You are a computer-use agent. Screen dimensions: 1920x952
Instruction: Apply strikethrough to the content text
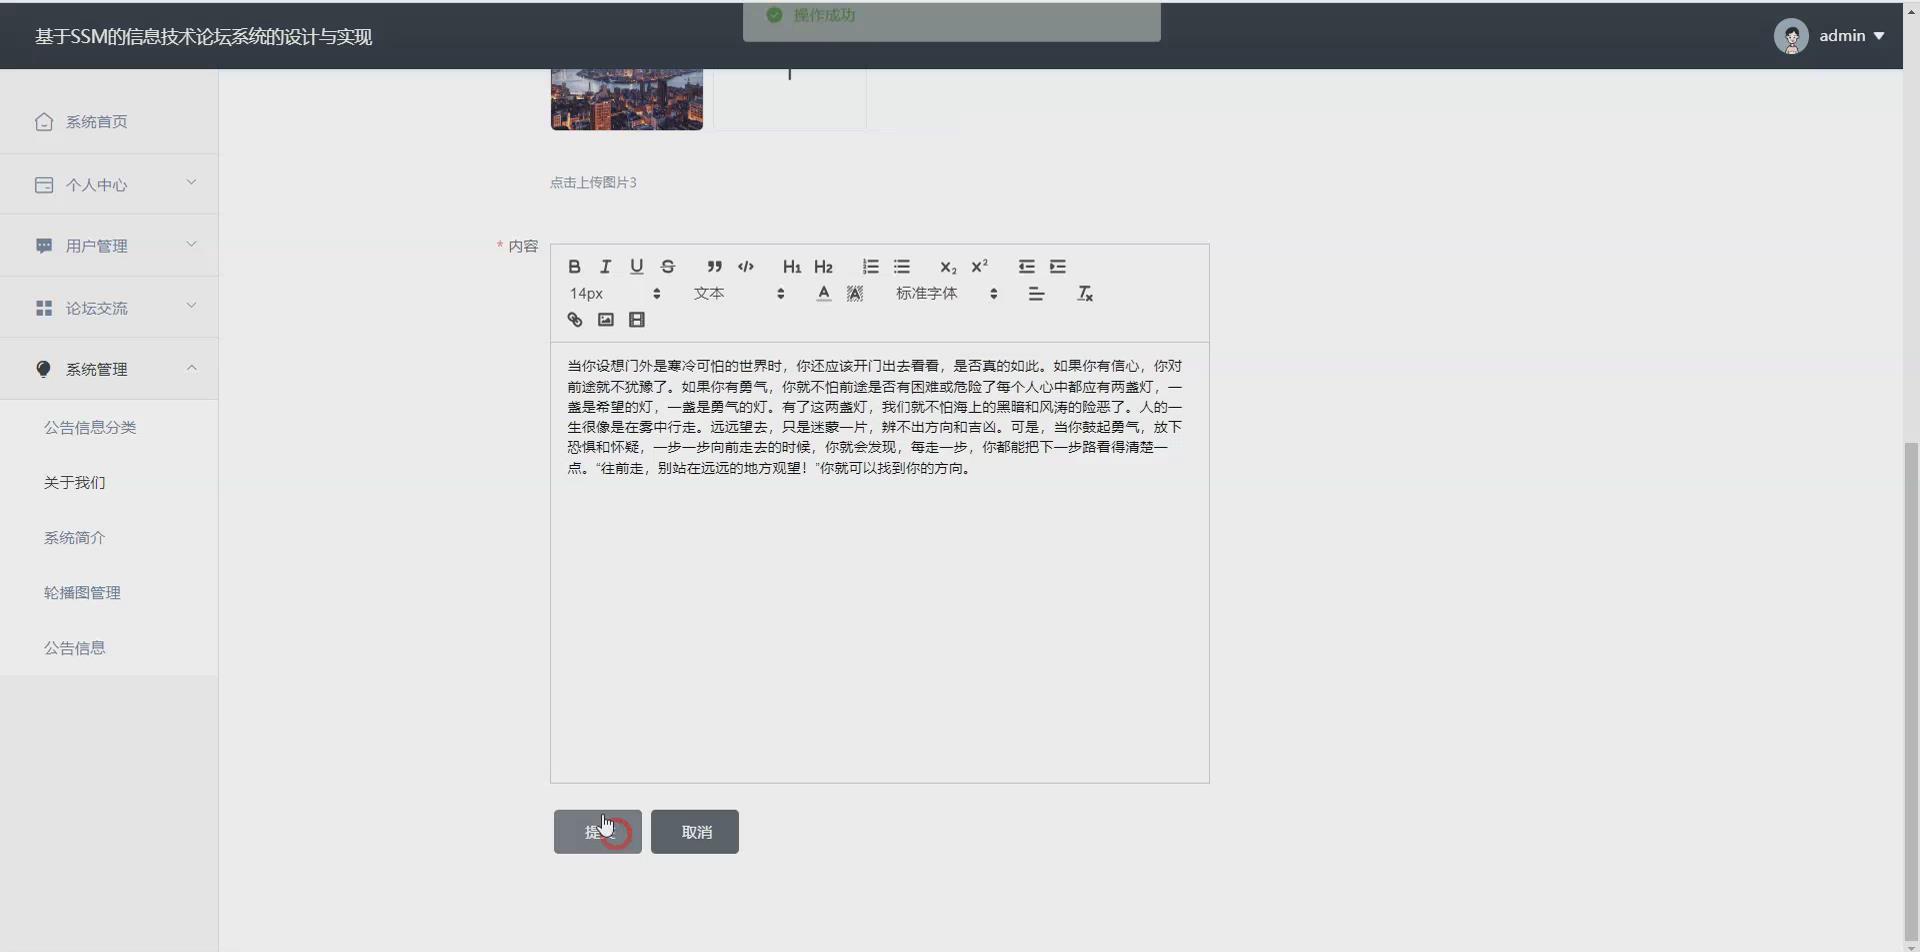(667, 266)
